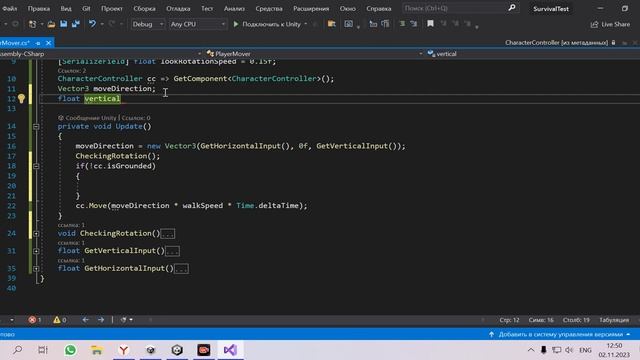Open the Any CPU platform dropdown
Screen dimensions: 640x360
click(197, 24)
